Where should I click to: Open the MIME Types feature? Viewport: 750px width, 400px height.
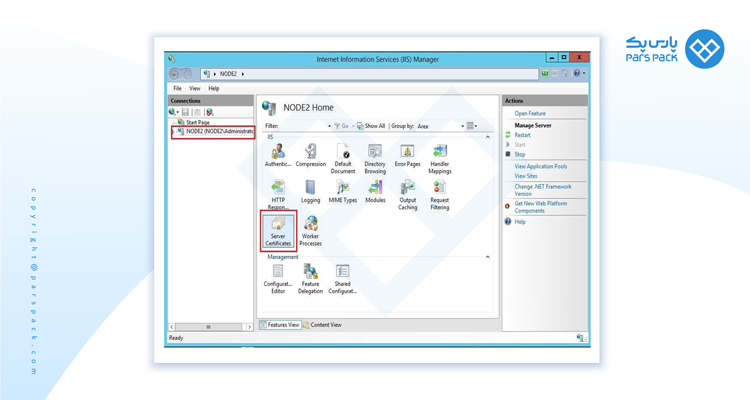343,192
